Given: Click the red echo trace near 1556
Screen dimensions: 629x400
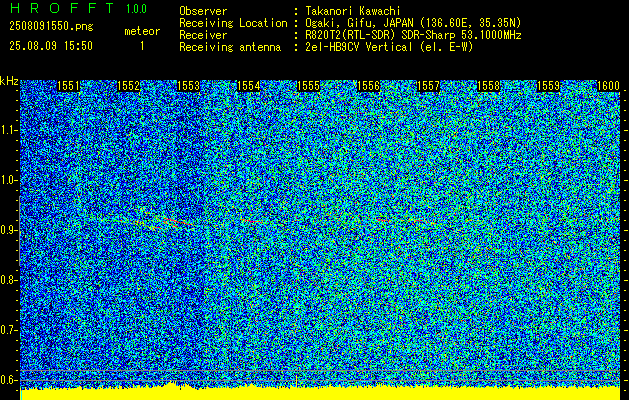Looking at the screenshot, I should coord(383,220).
